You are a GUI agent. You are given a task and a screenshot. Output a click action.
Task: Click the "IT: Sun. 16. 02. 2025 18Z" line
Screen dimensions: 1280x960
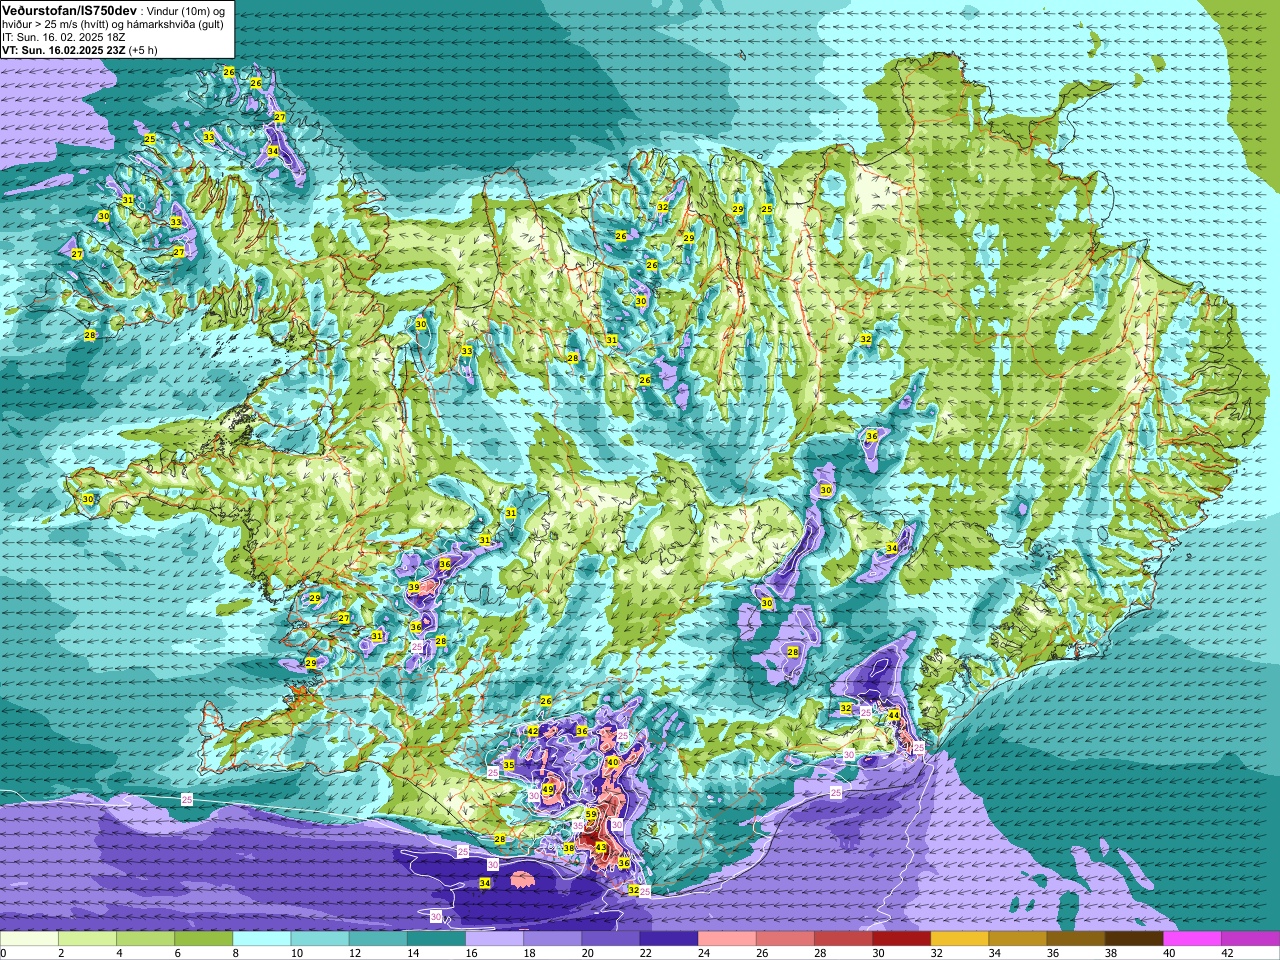pos(63,37)
